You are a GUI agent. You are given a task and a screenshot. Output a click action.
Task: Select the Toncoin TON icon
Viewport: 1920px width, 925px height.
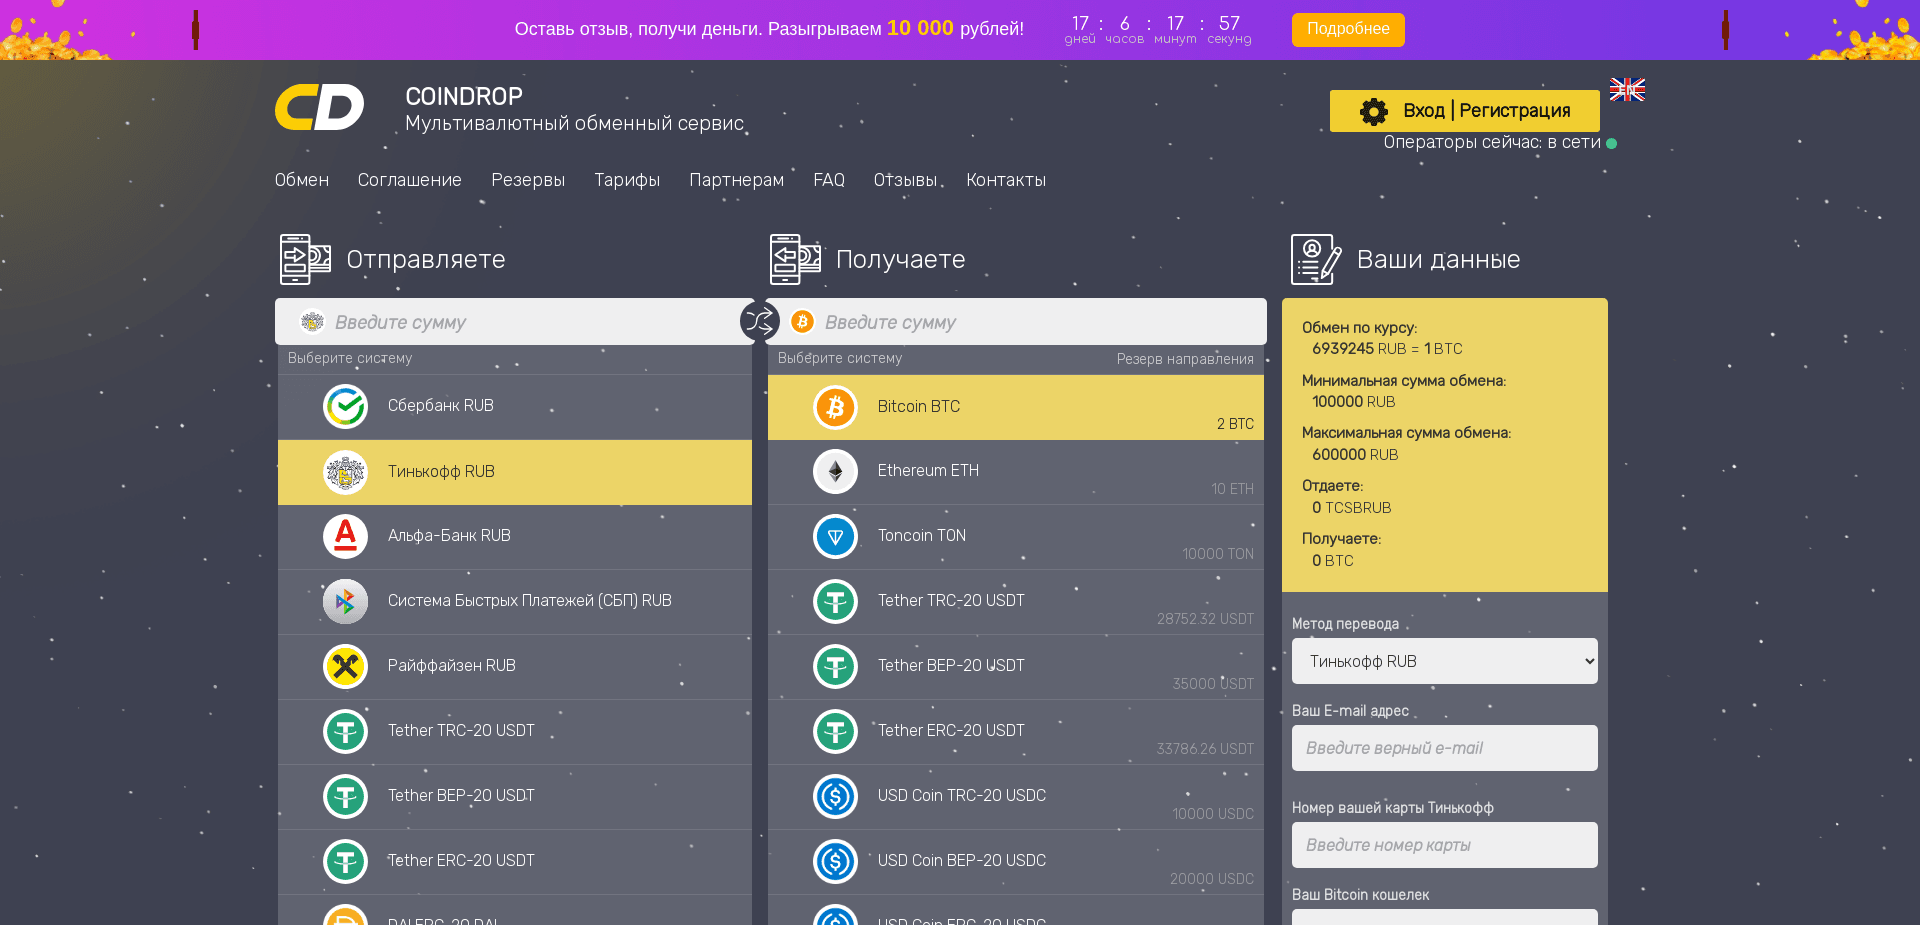(x=836, y=537)
